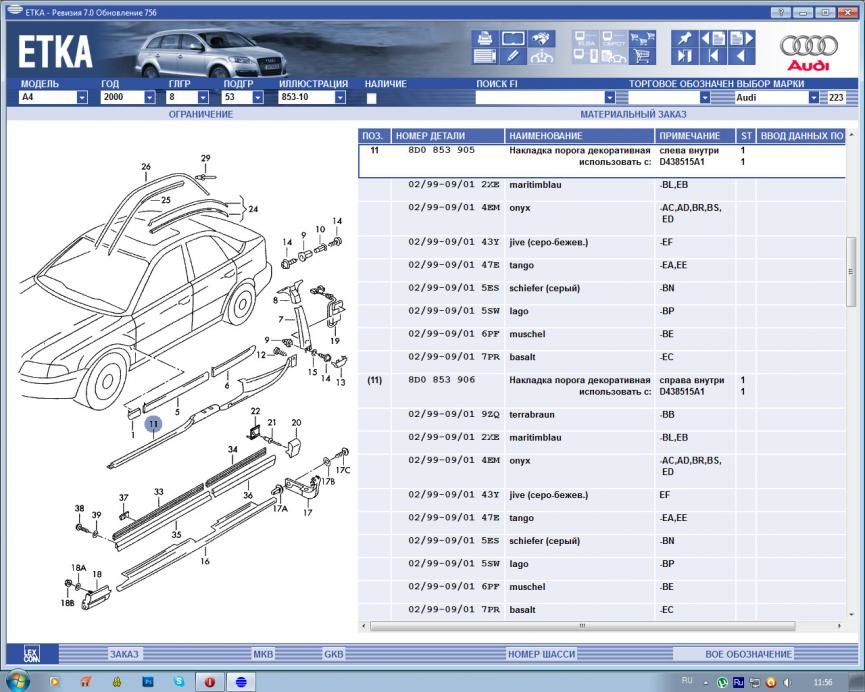Select highlighted callout 11 in the diagram

(x=153, y=424)
